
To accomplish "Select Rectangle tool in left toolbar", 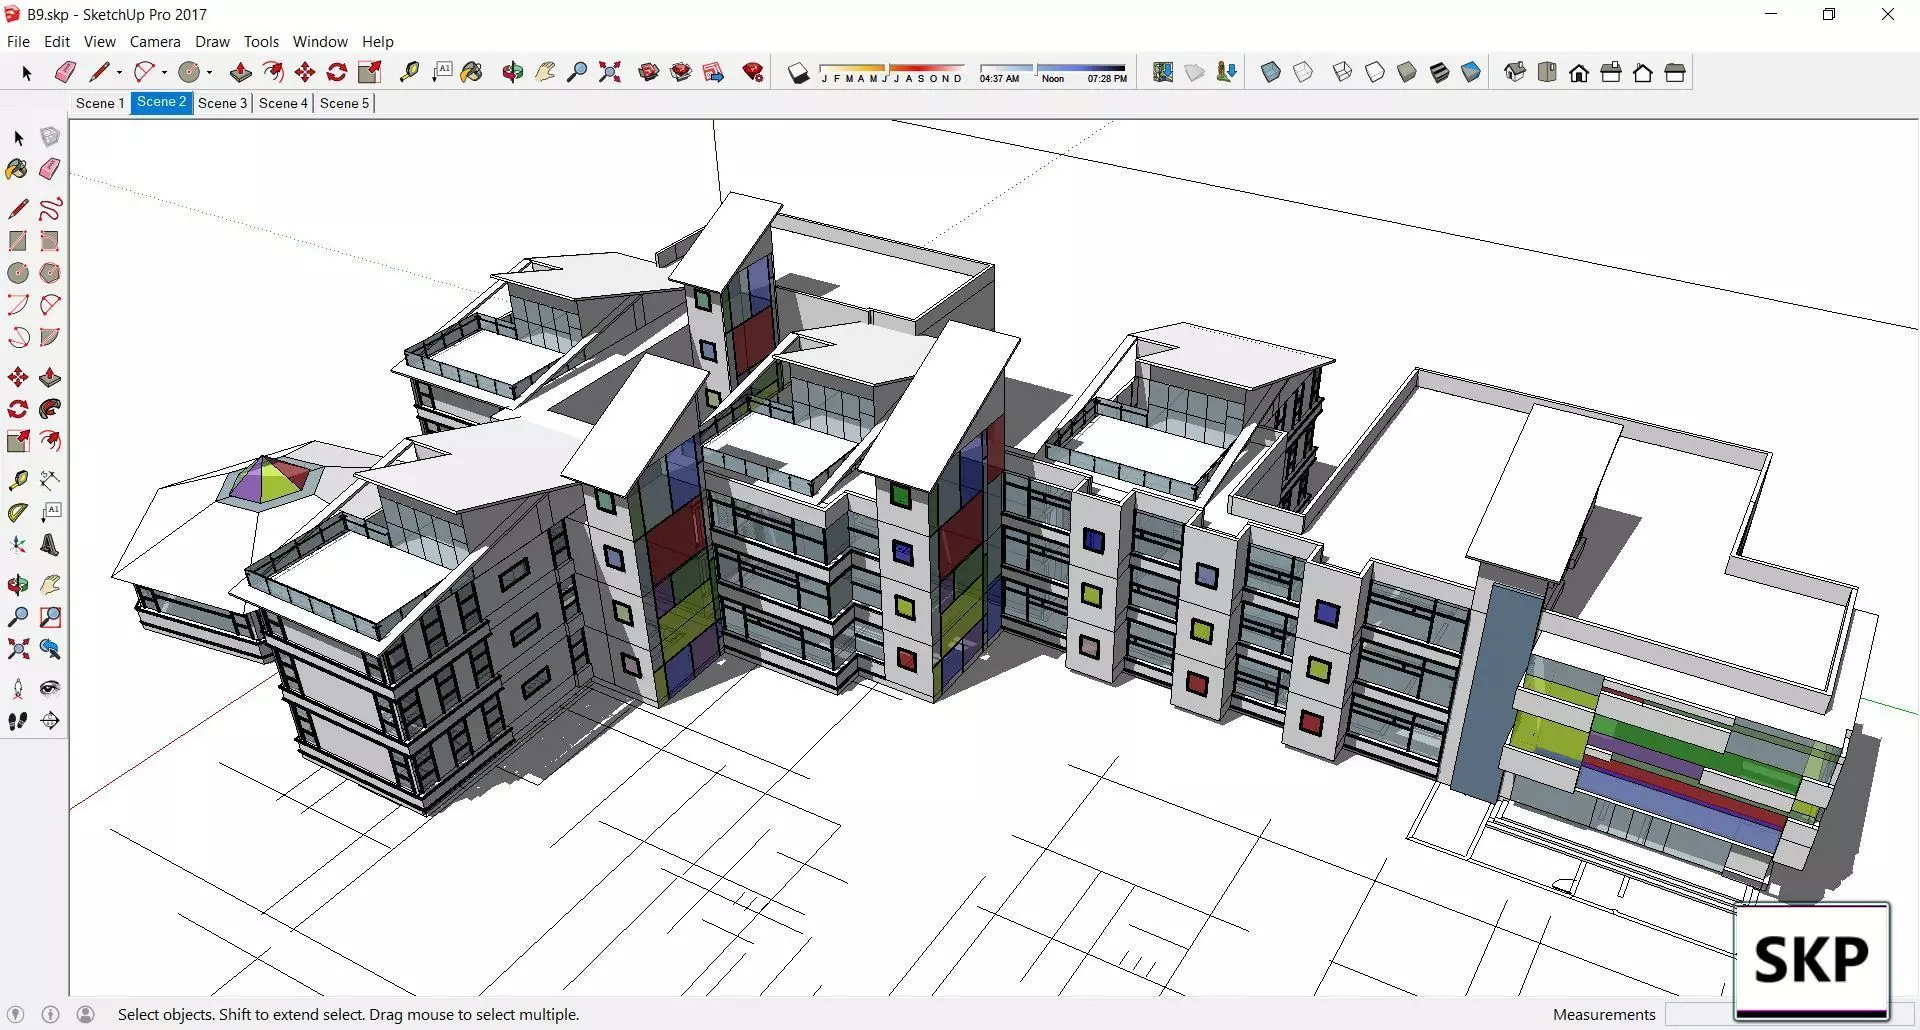I will coord(18,240).
